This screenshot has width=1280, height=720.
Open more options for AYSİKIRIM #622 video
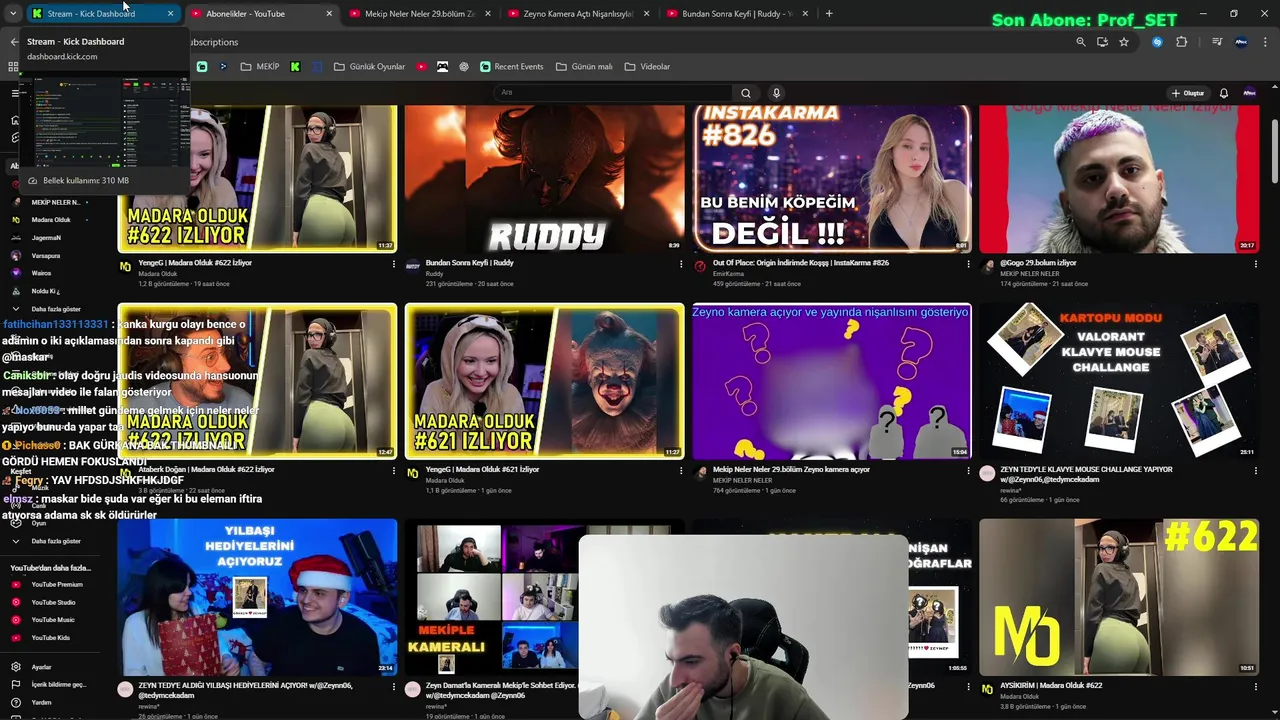click(x=1255, y=687)
